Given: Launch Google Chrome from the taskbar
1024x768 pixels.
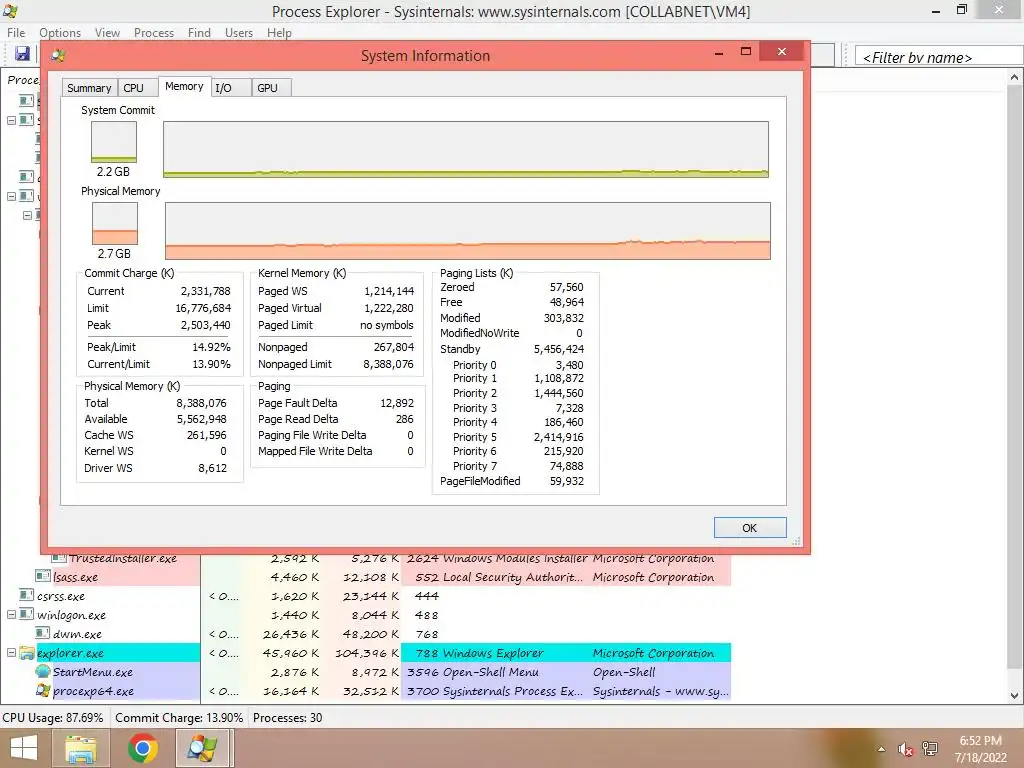Looking at the screenshot, I should click(142, 748).
